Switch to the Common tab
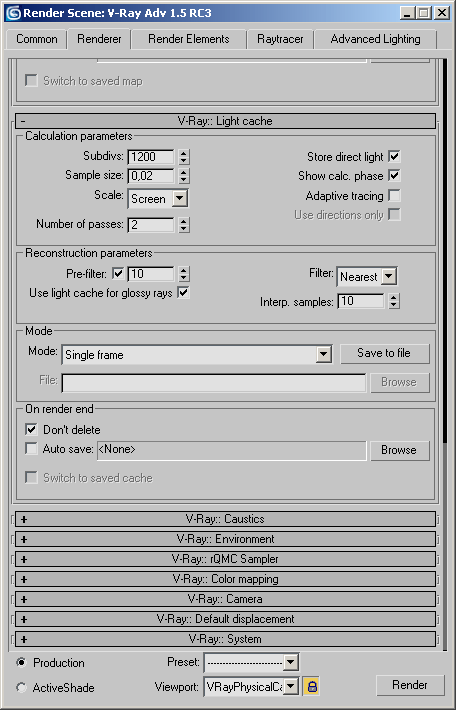456x710 pixels. point(37,39)
